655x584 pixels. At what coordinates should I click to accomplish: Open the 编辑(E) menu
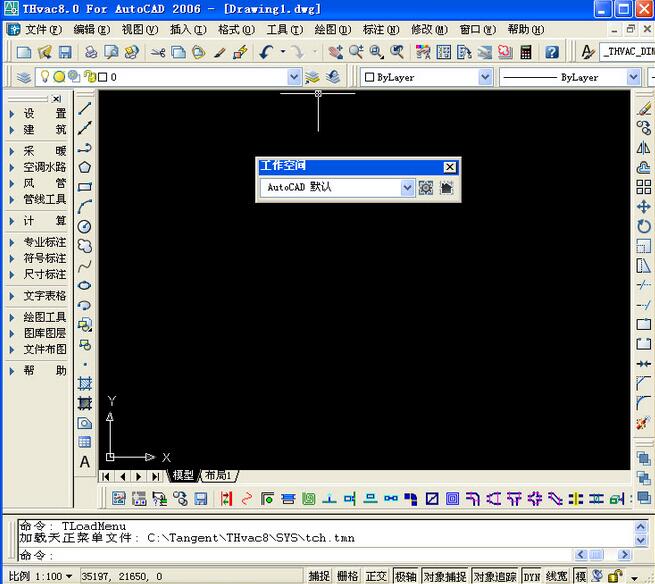point(91,30)
